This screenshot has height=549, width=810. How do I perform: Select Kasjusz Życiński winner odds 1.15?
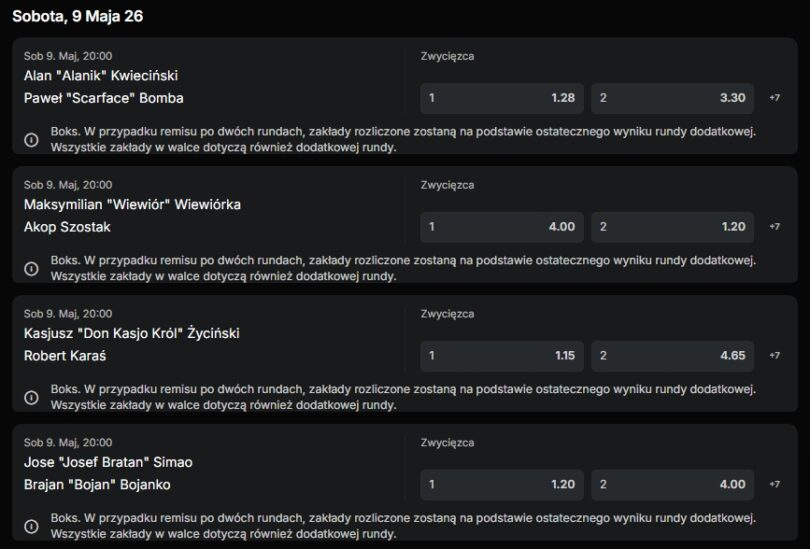tap(502, 356)
